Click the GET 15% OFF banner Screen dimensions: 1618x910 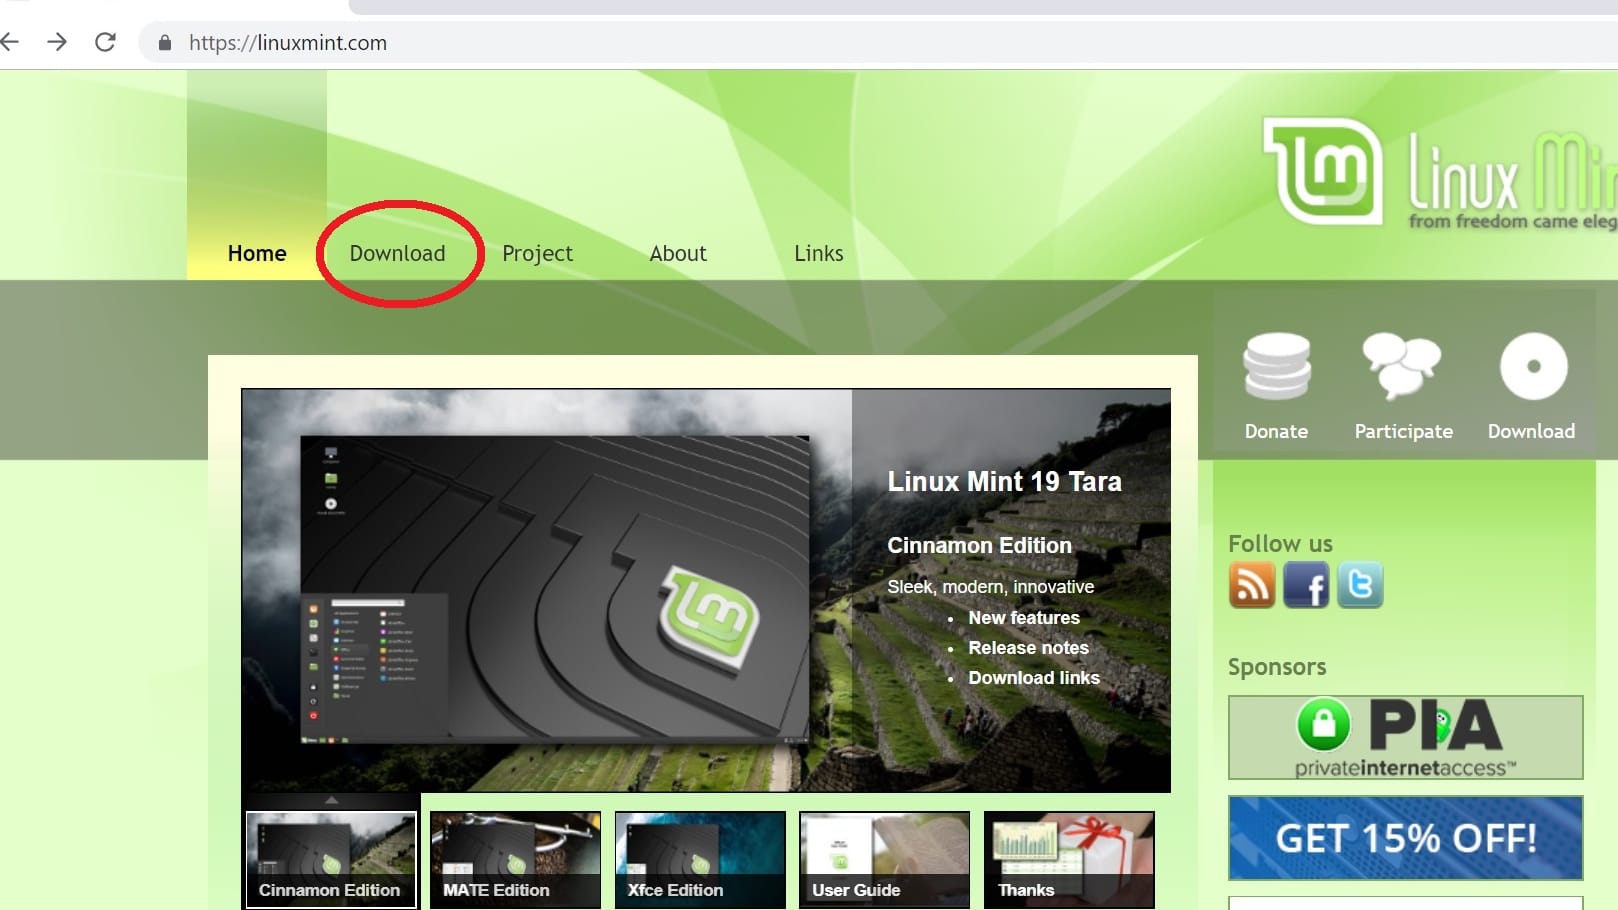point(1405,838)
